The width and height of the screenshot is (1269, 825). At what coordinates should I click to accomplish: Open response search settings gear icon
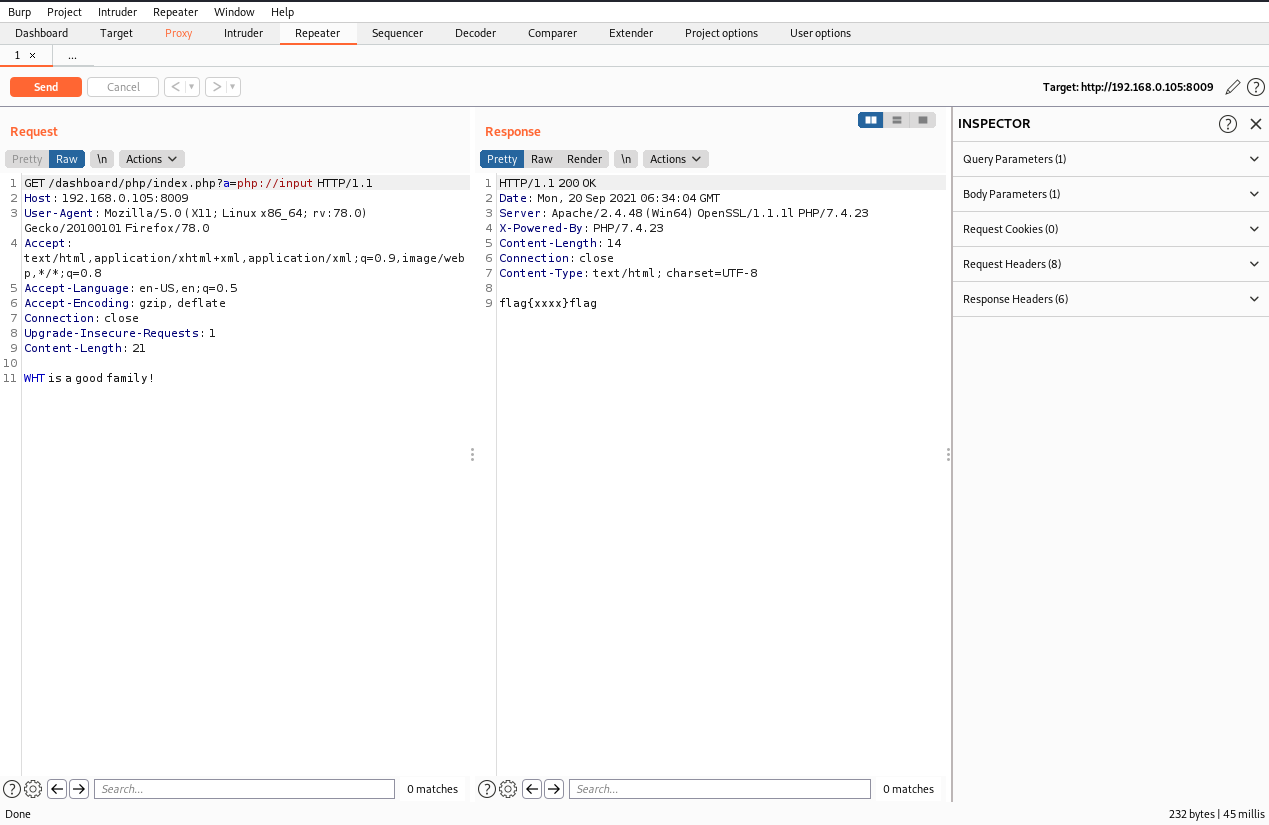pos(508,789)
